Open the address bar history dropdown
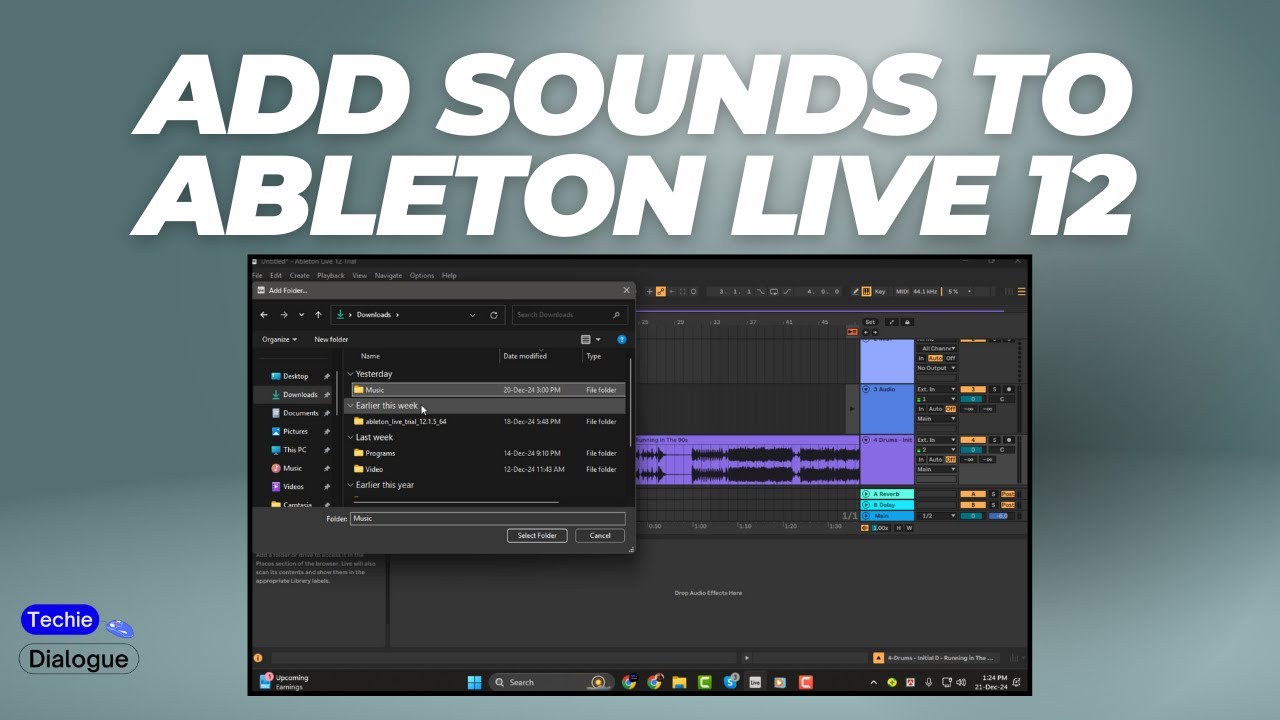1280x720 pixels. coord(474,314)
